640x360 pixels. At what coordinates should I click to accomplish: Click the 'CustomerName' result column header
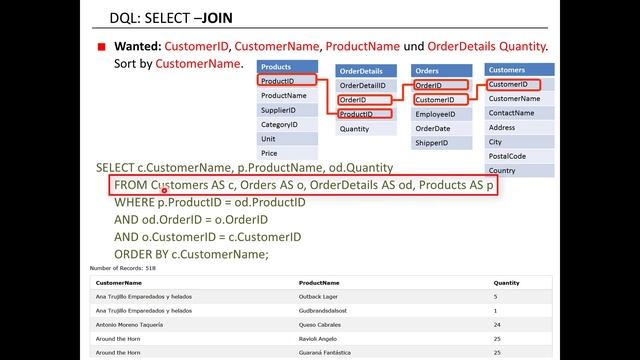(x=119, y=283)
